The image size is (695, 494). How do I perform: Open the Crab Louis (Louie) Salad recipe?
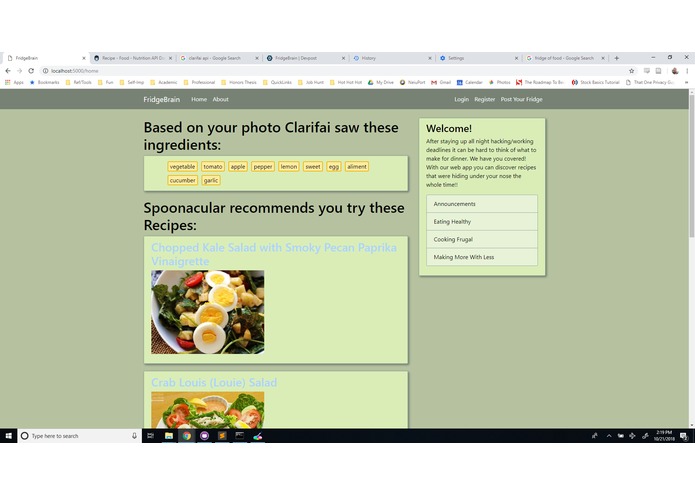coord(214,382)
